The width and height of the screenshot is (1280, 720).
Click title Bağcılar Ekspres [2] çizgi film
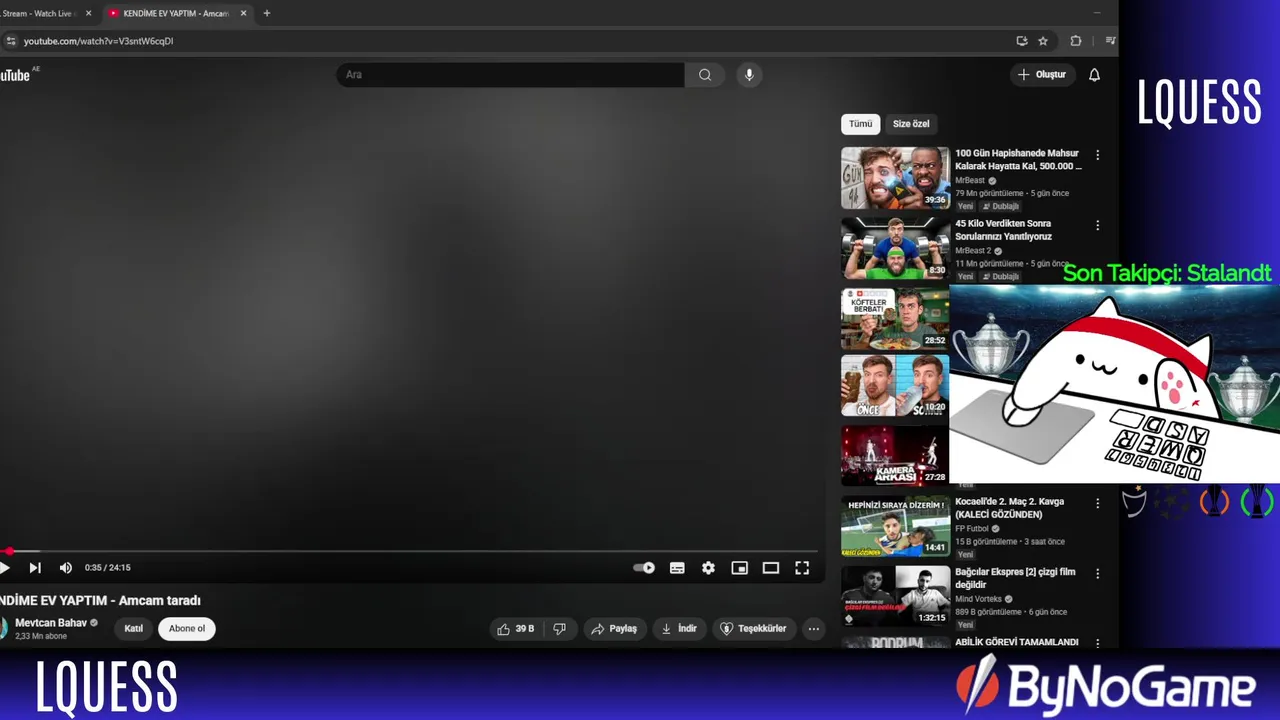click(x=1015, y=578)
